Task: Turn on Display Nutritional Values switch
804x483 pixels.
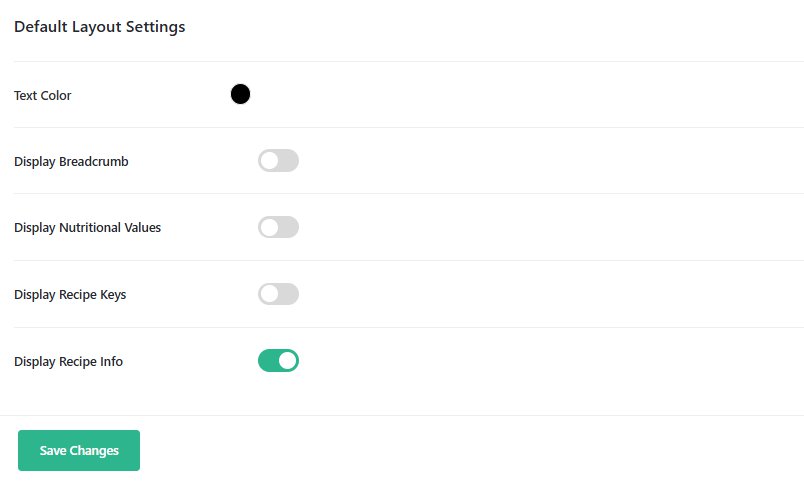Action: click(278, 227)
